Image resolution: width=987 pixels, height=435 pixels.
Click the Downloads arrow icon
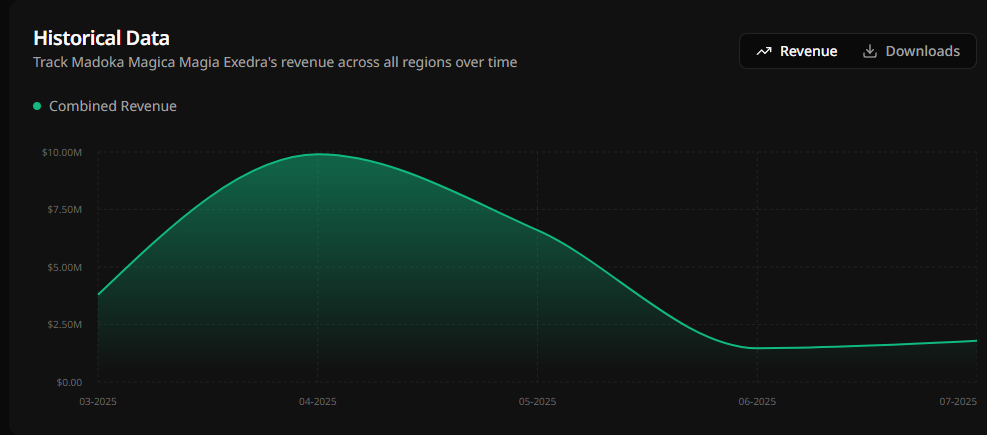pos(869,52)
